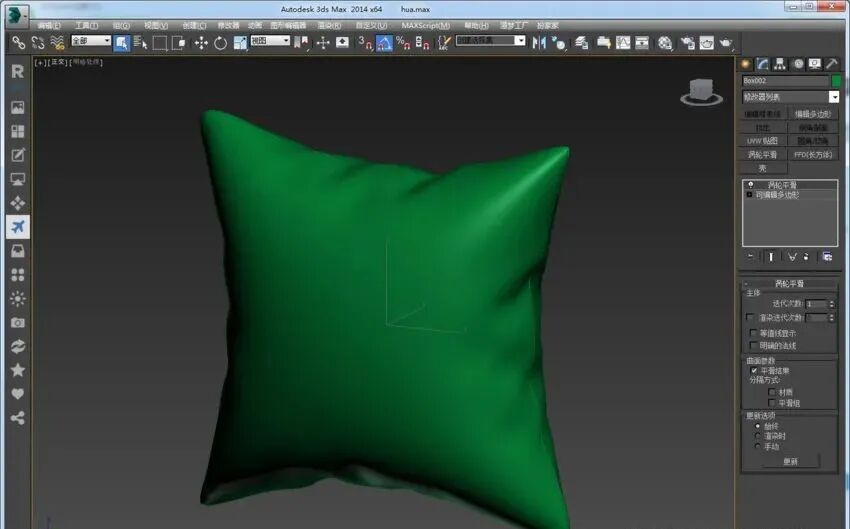Screen dimensions: 850x529
Task: Click the Mirror tool icon
Action: (539, 43)
